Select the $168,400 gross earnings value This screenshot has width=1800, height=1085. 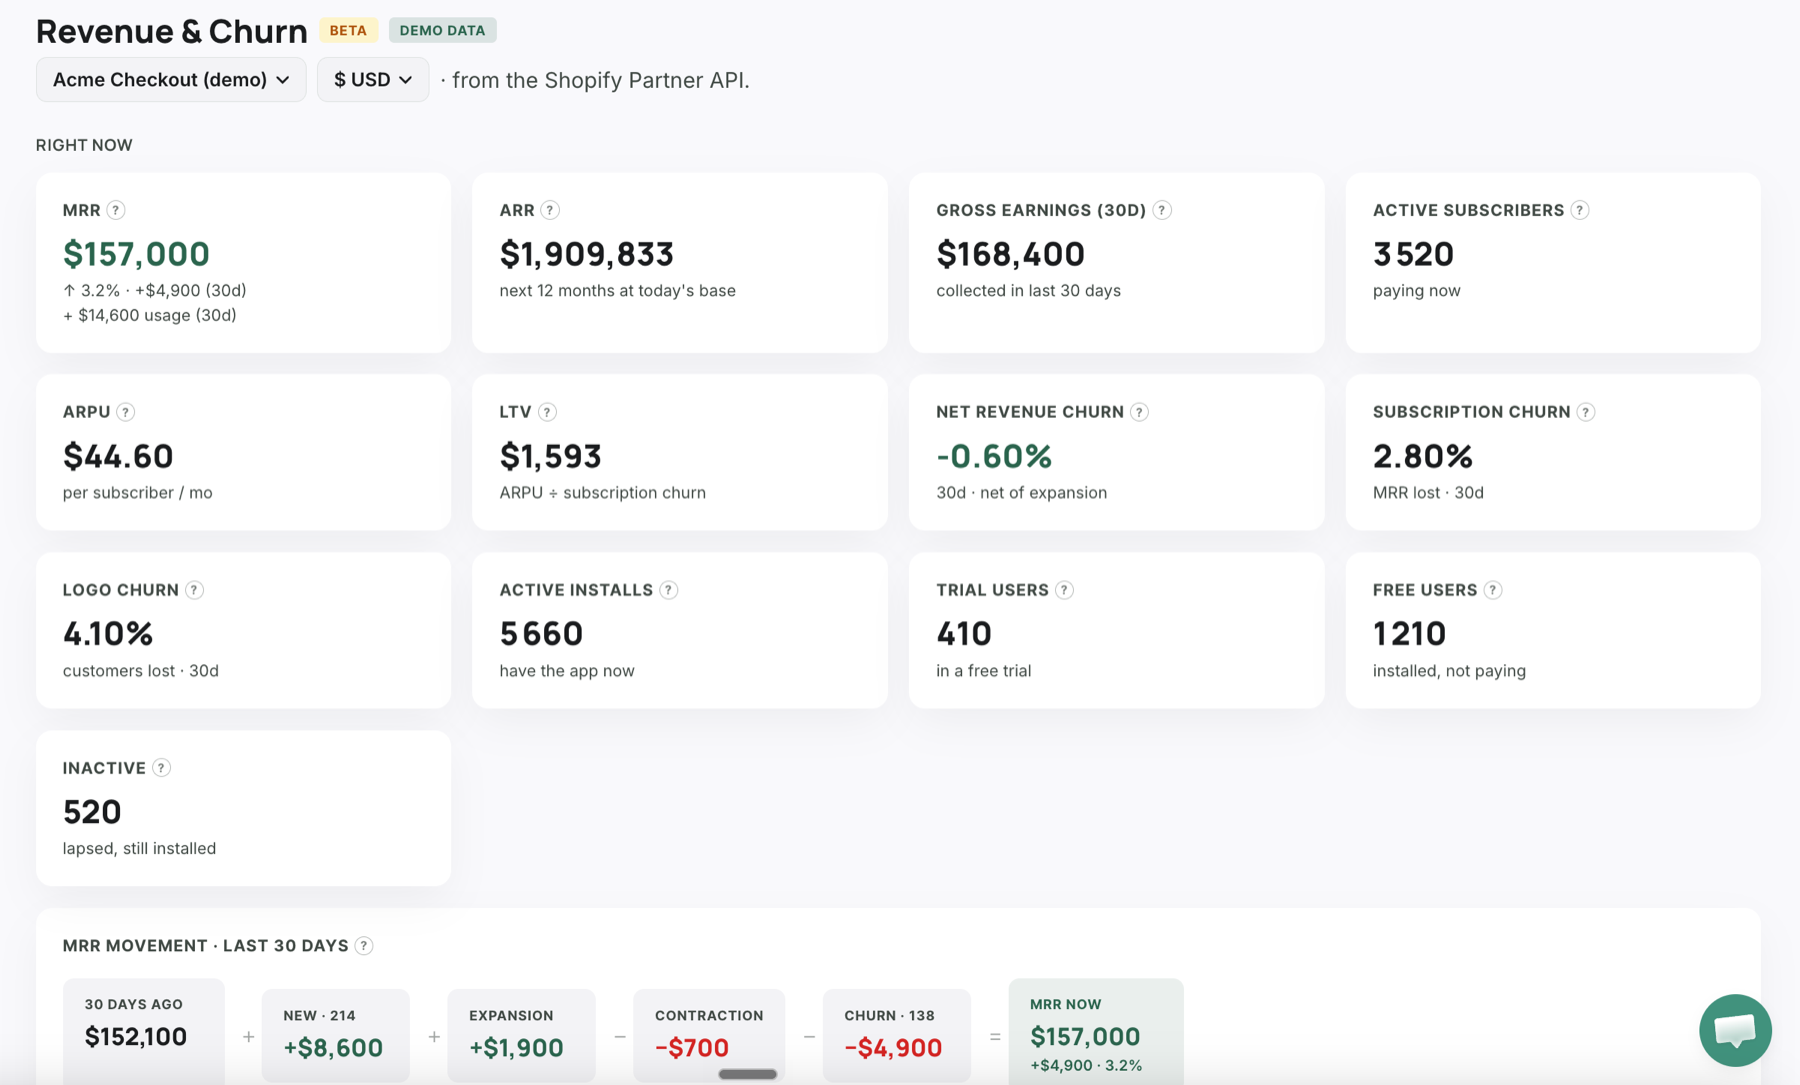click(1010, 254)
